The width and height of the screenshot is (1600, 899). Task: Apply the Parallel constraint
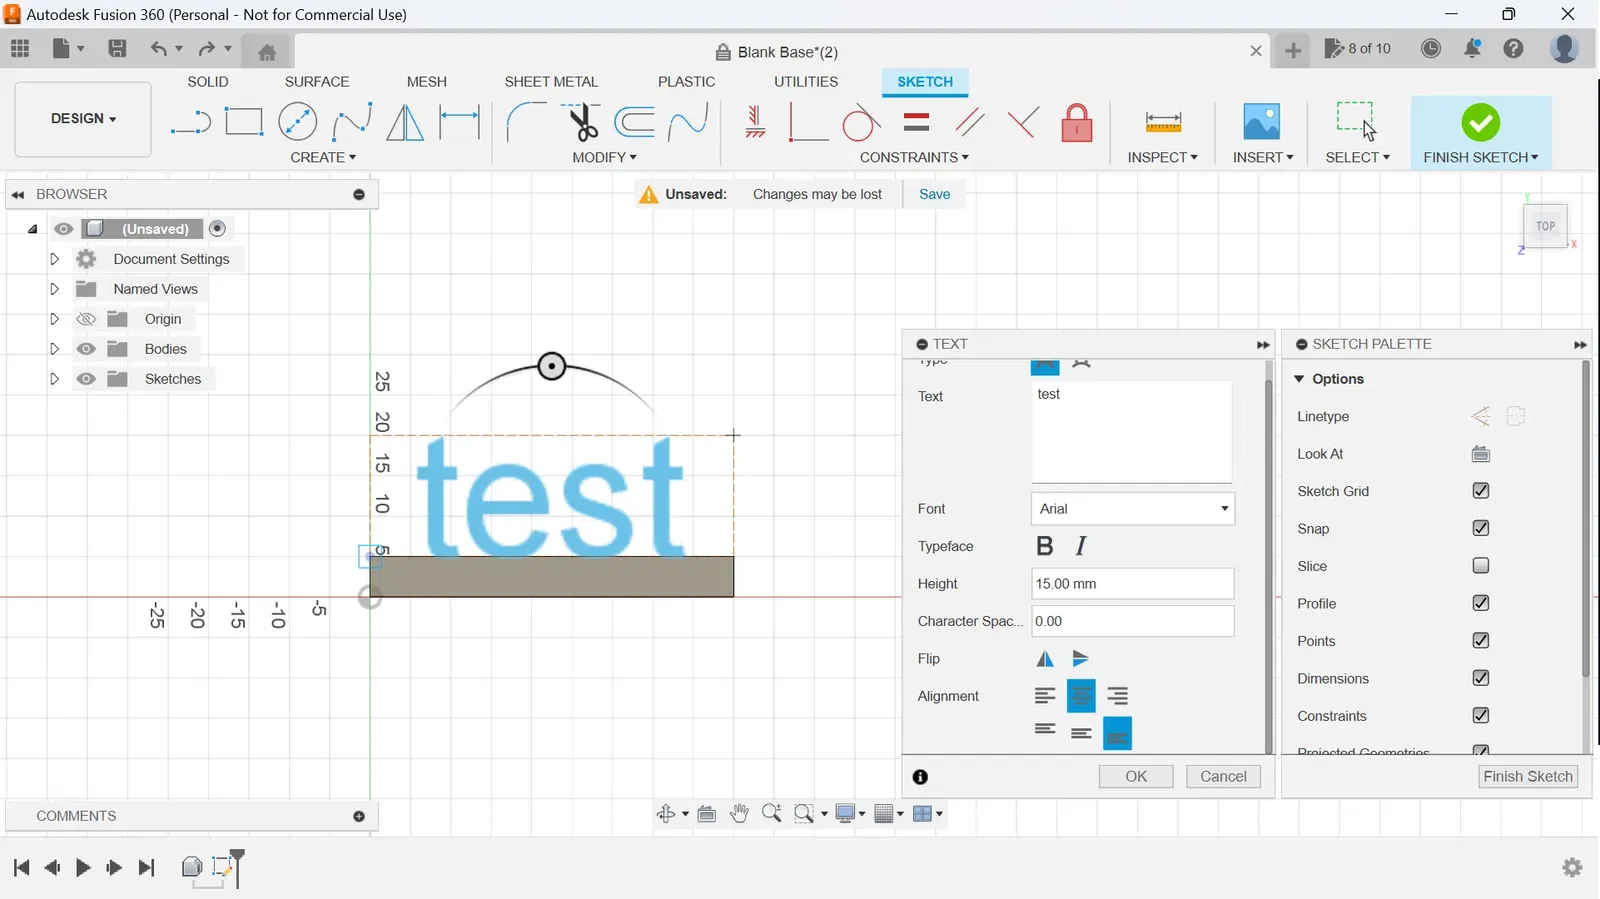coord(970,122)
